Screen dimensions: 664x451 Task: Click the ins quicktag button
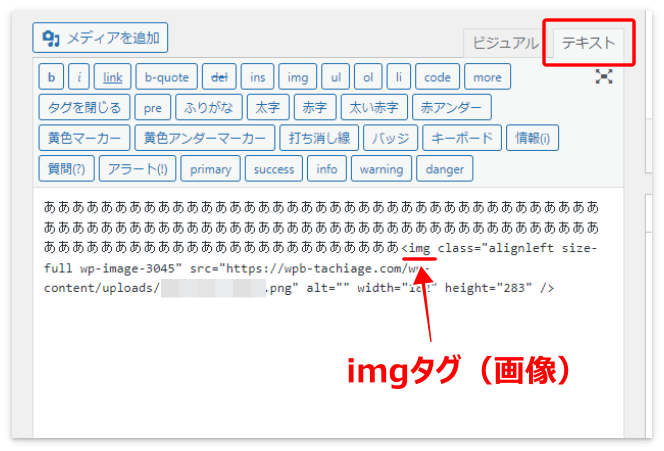point(257,77)
